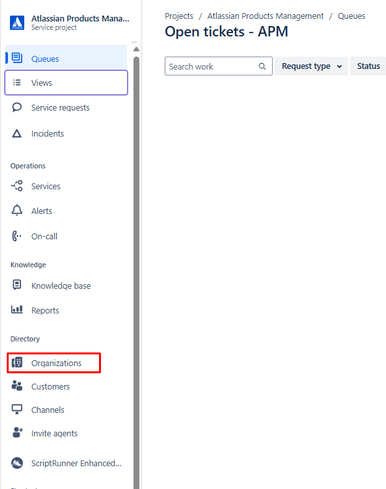Click the Alerts bell icon
The height and width of the screenshot is (489, 386).
(x=17, y=210)
